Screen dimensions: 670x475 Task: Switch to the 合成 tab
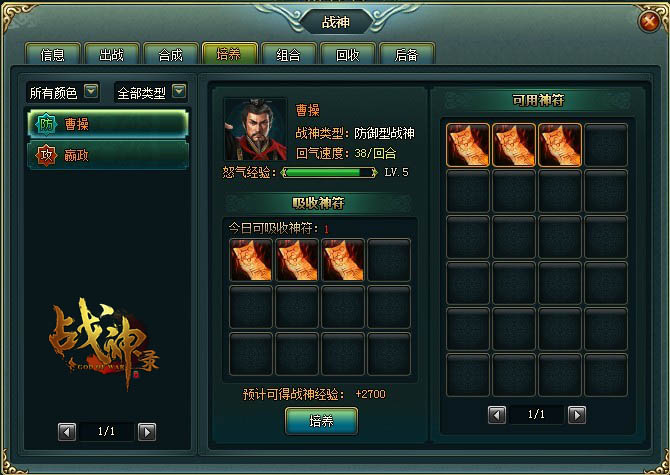click(x=170, y=54)
